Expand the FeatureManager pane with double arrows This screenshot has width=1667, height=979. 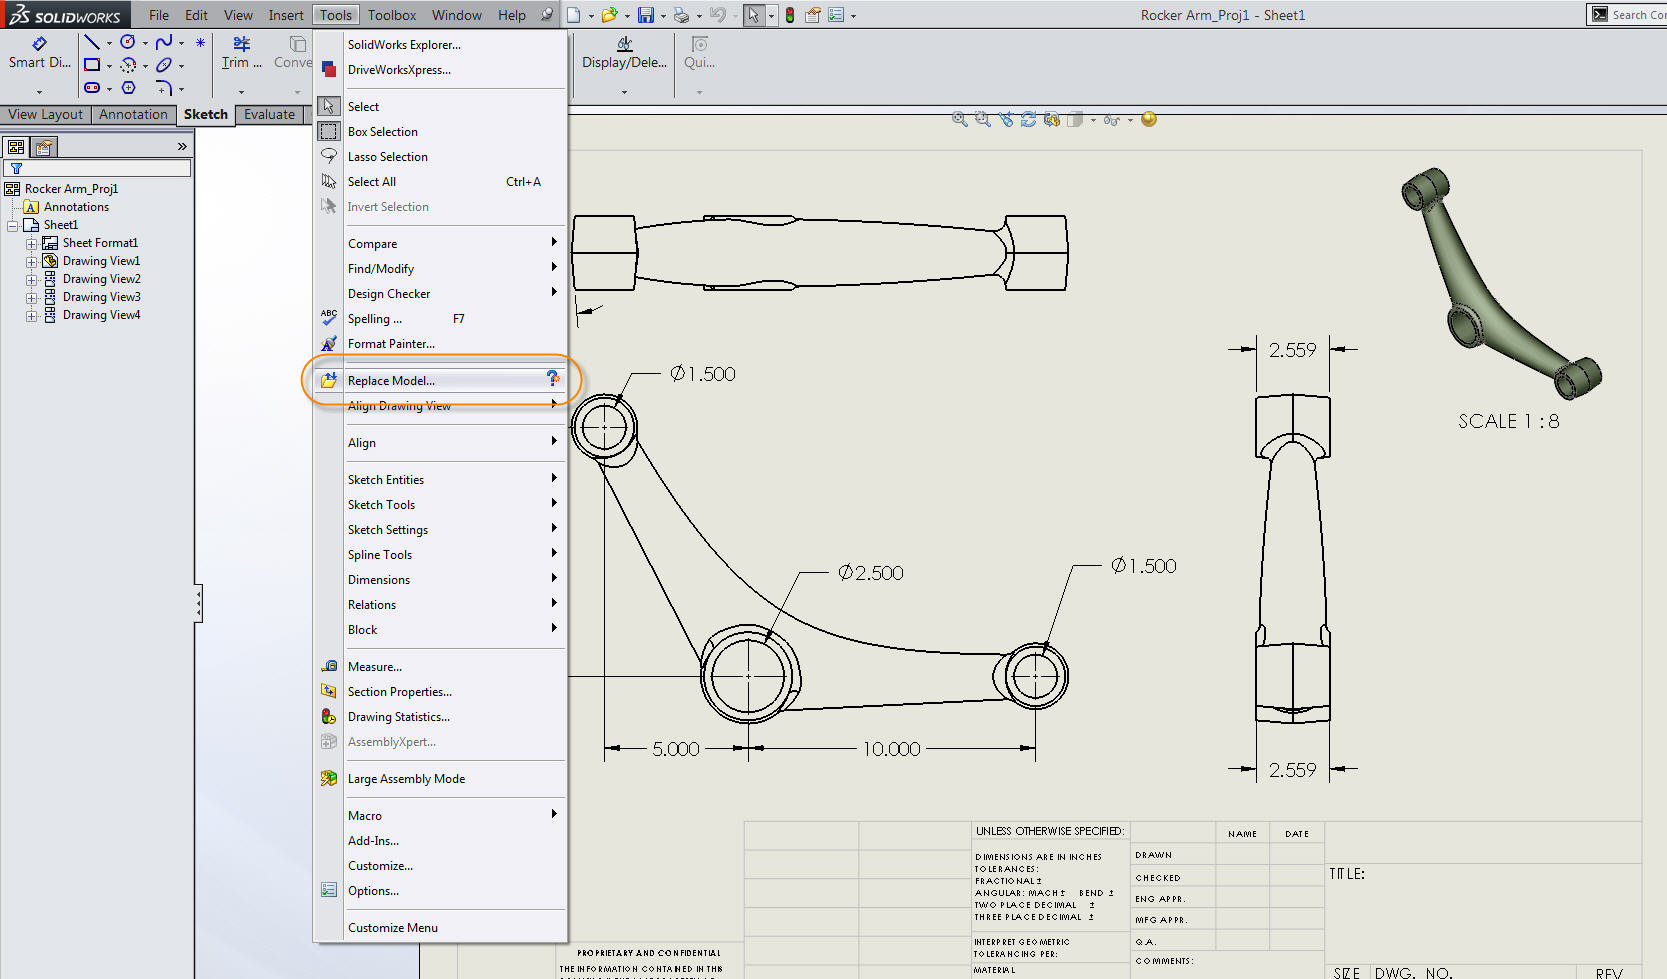click(x=181, y=146)
